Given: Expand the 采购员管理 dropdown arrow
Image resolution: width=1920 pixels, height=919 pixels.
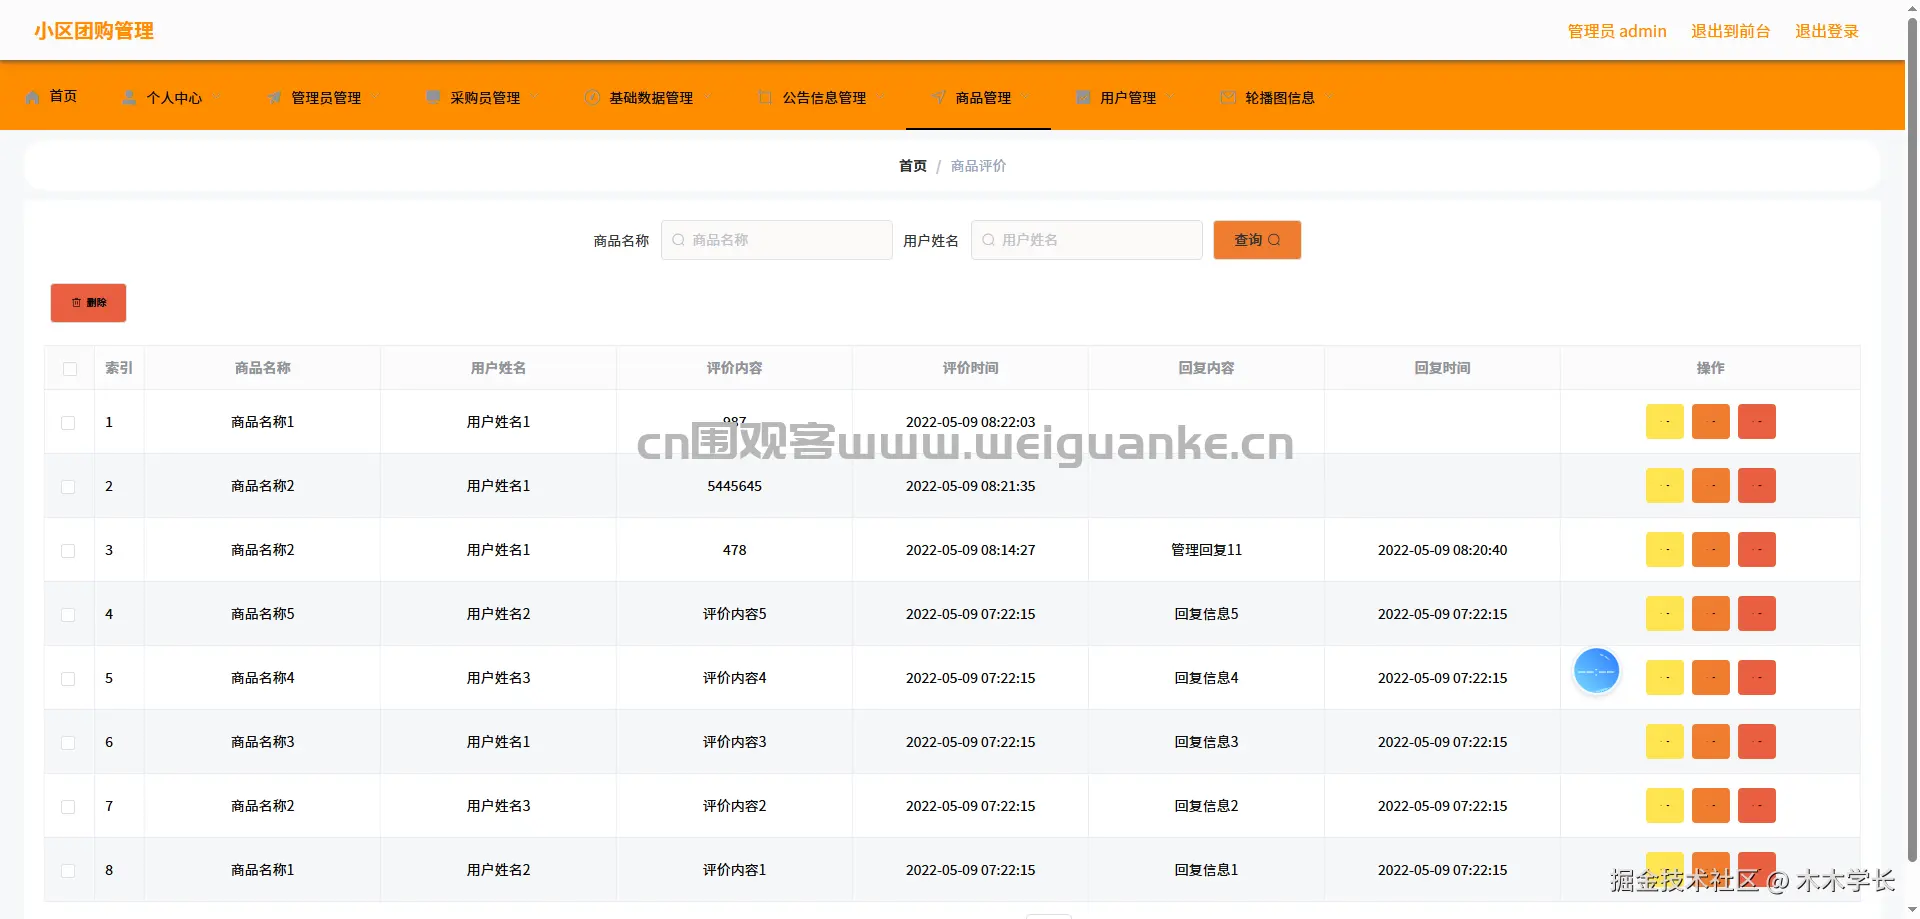Looking at the screenshot, I should tap(534, 98).
